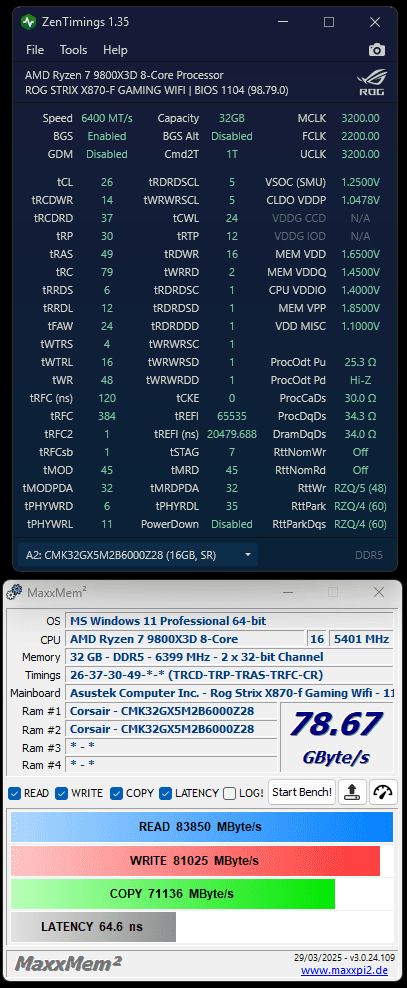This screenshot has height=988, width=407.
Task: Click the DDR5 label in ZenTimings
Action: pos(369,555)
